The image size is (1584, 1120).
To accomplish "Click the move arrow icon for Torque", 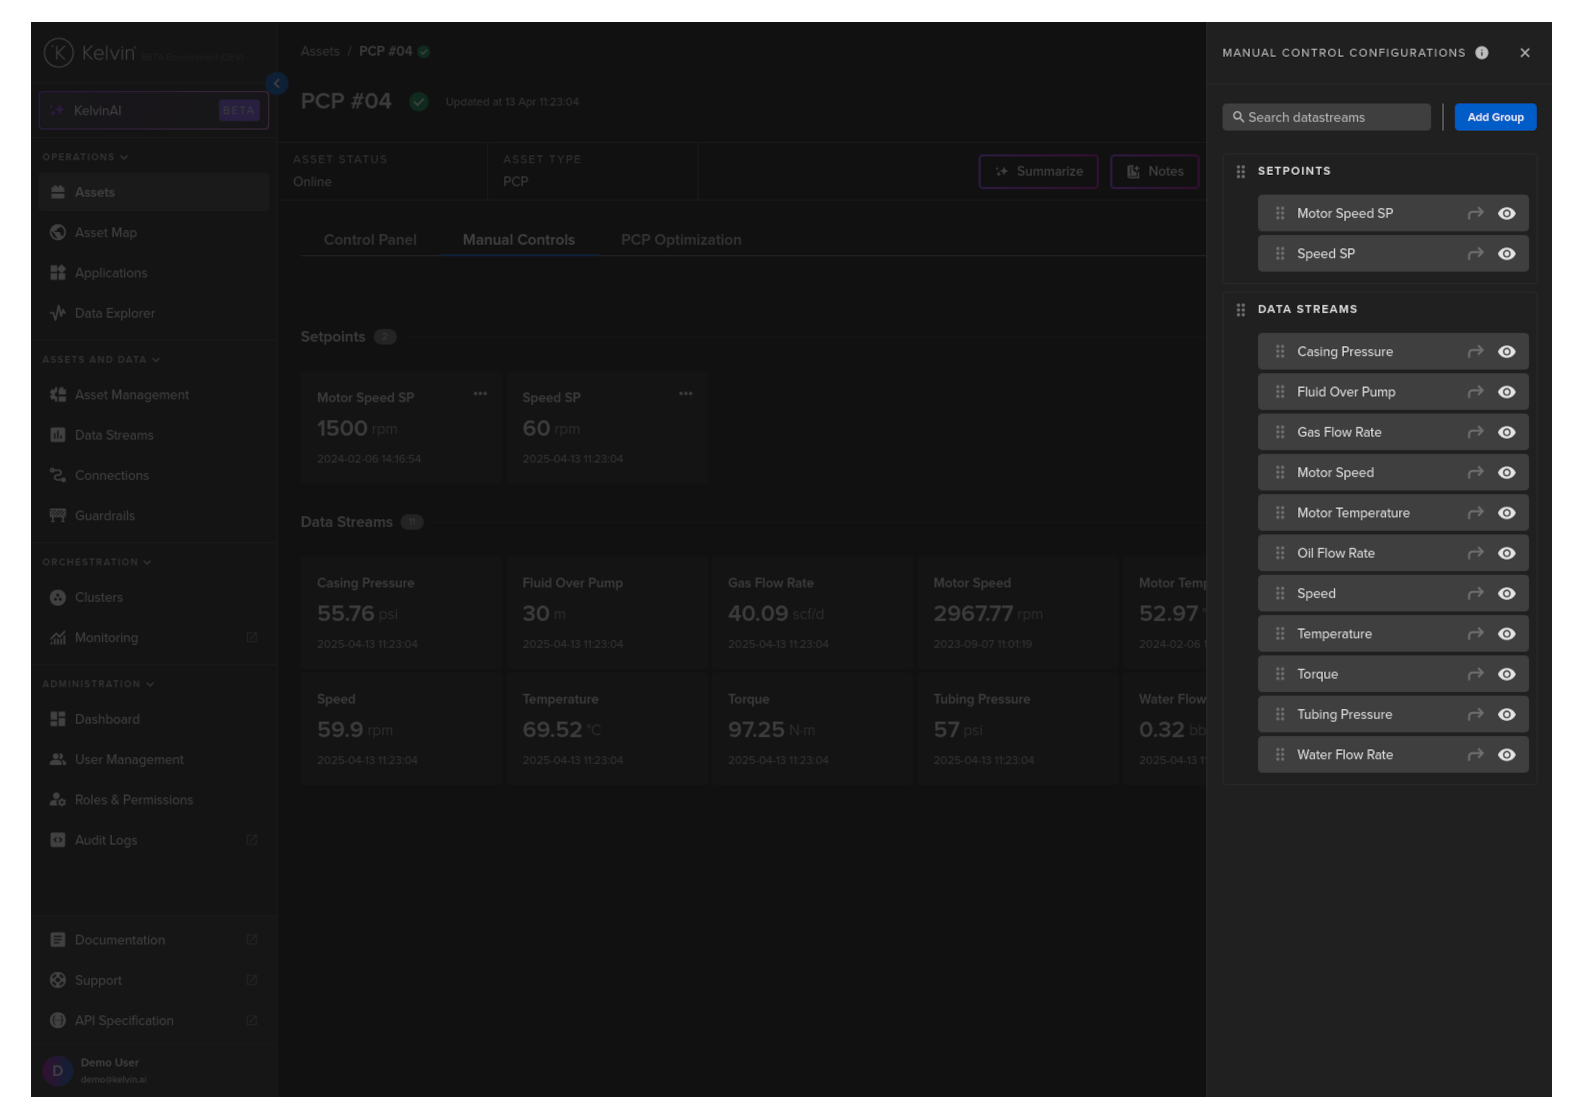I will [1475, 675].
